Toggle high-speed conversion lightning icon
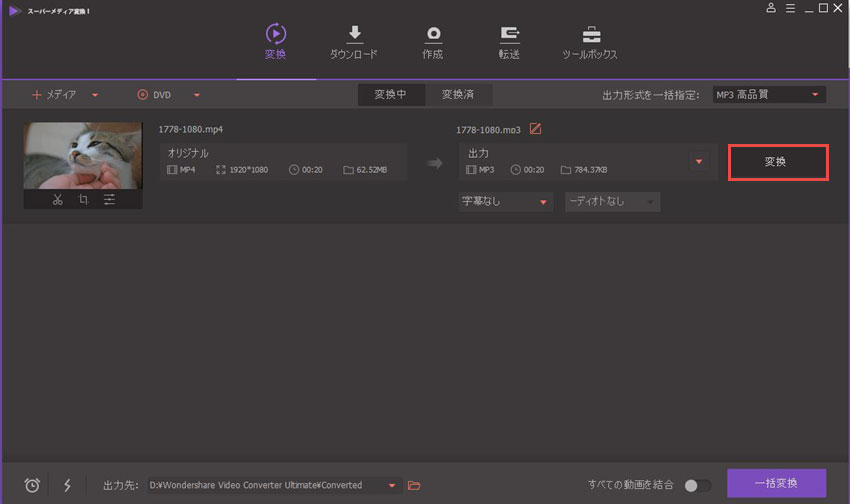The image size is (850, 504). point(67,485)
